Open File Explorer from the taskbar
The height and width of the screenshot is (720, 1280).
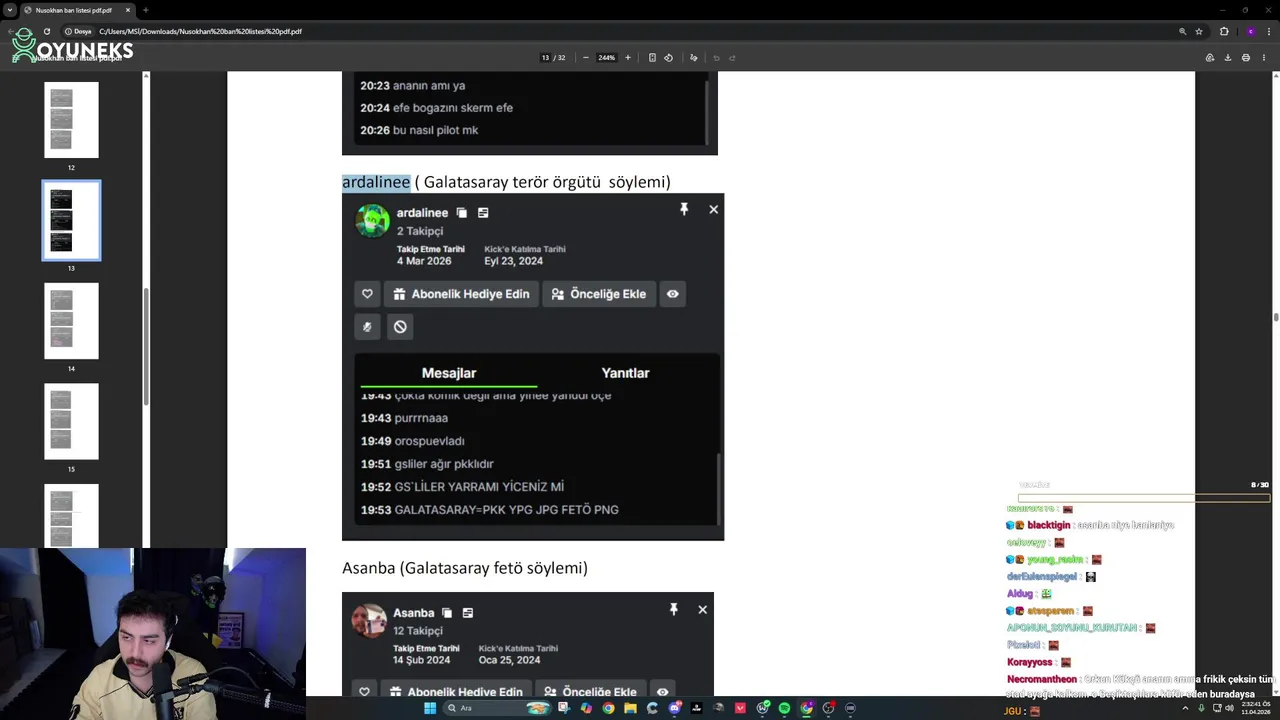point(630,708)
